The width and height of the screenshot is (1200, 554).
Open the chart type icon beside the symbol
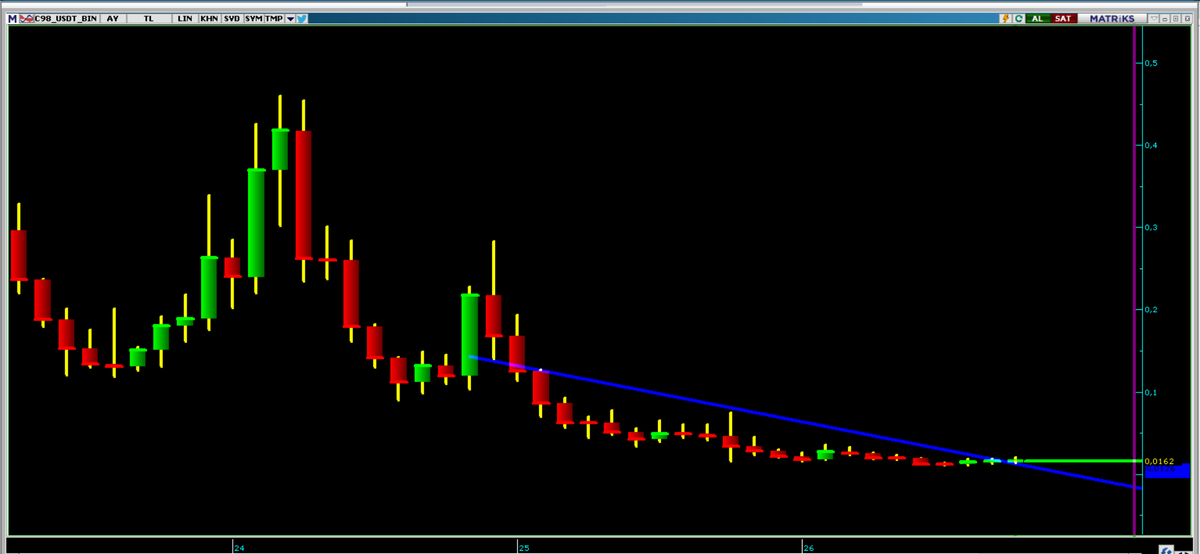coord(27,19)
